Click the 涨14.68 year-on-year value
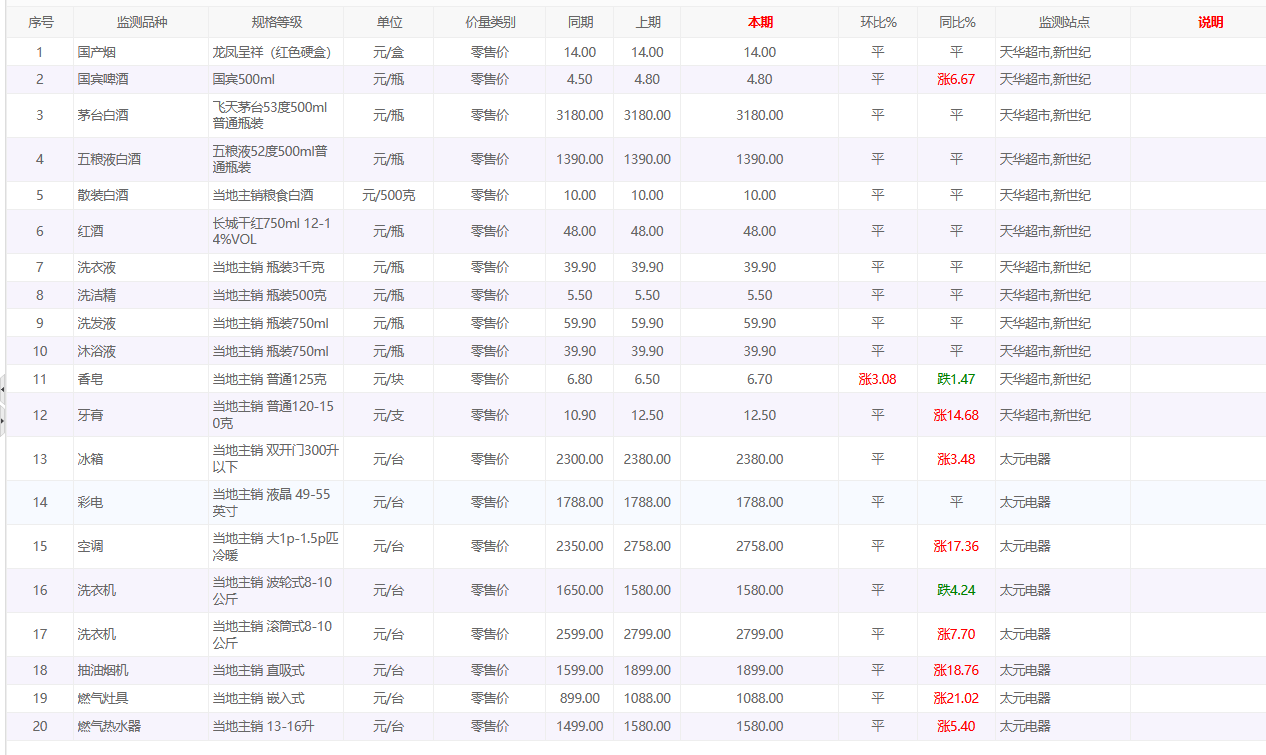The height and width of the screenshot is (755, 1266). click(x=956, y=415)
